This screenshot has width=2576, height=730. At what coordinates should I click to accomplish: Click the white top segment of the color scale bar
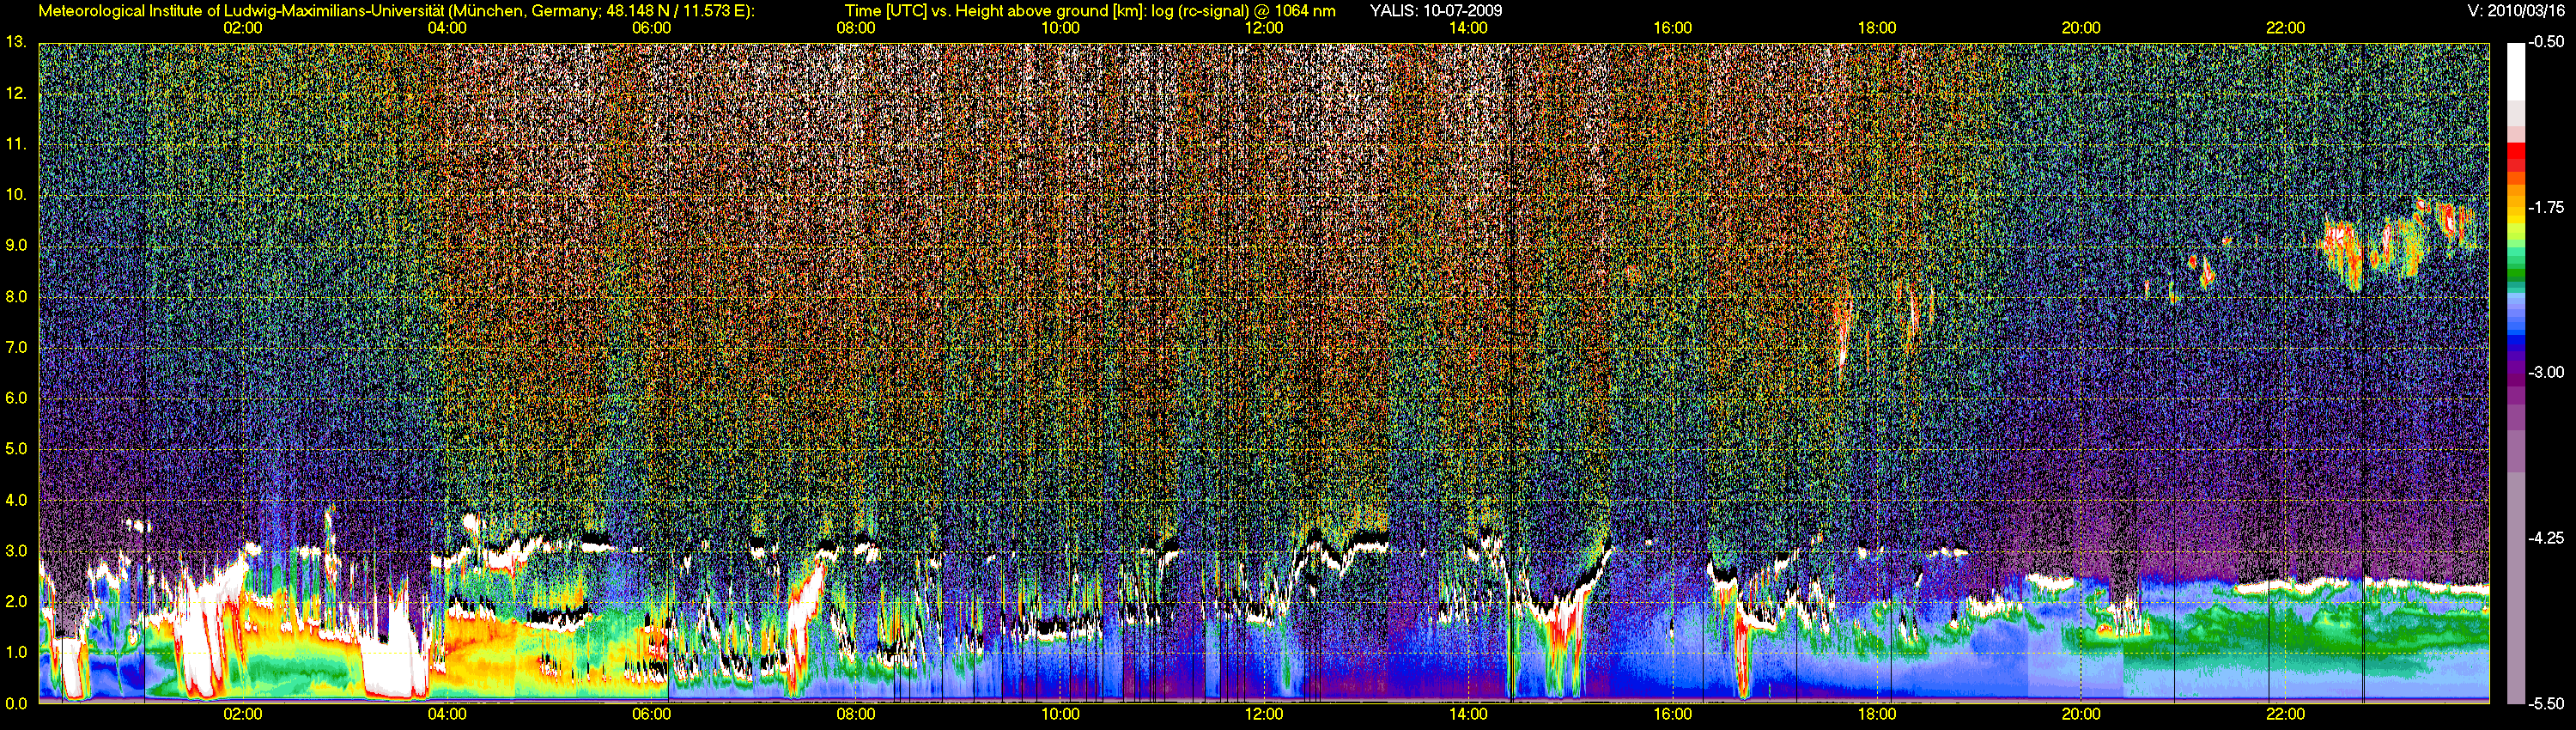pyautogui.click(x=2515, y=72)
